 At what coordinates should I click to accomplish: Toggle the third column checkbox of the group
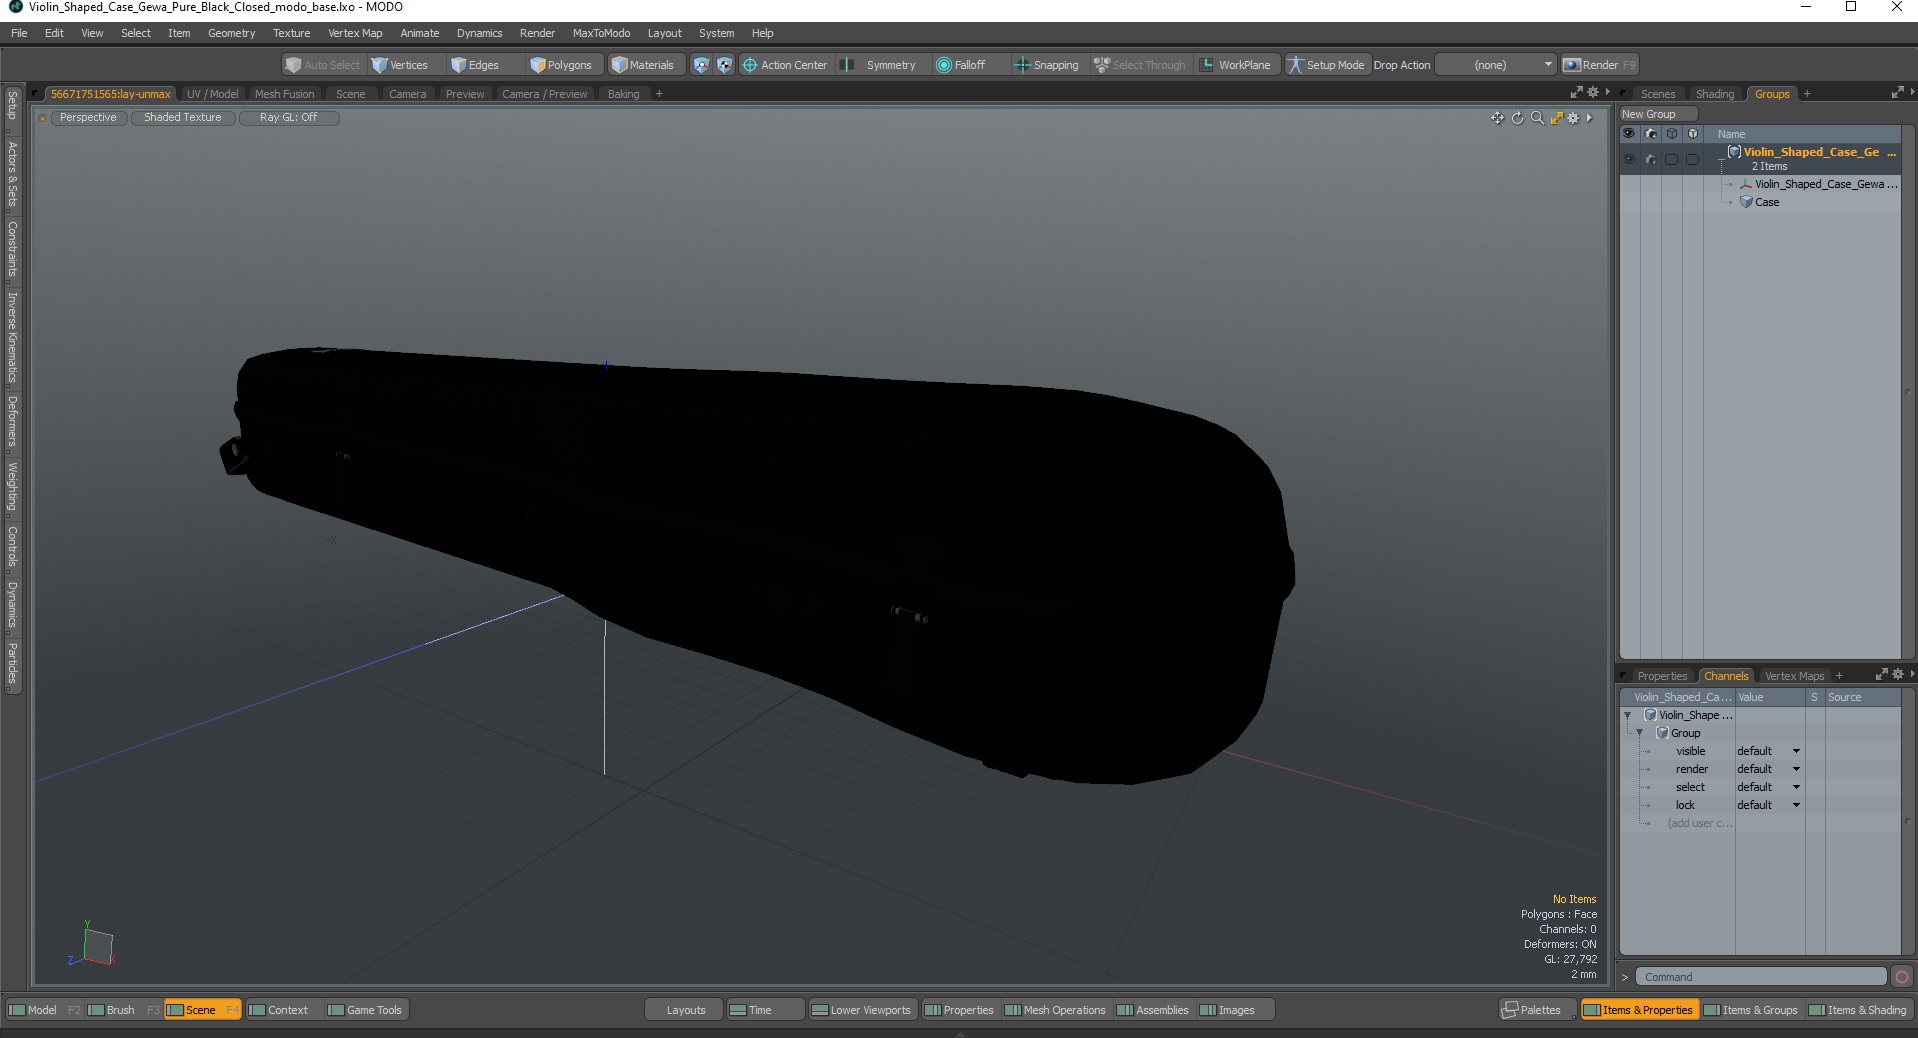[1671, 159]
